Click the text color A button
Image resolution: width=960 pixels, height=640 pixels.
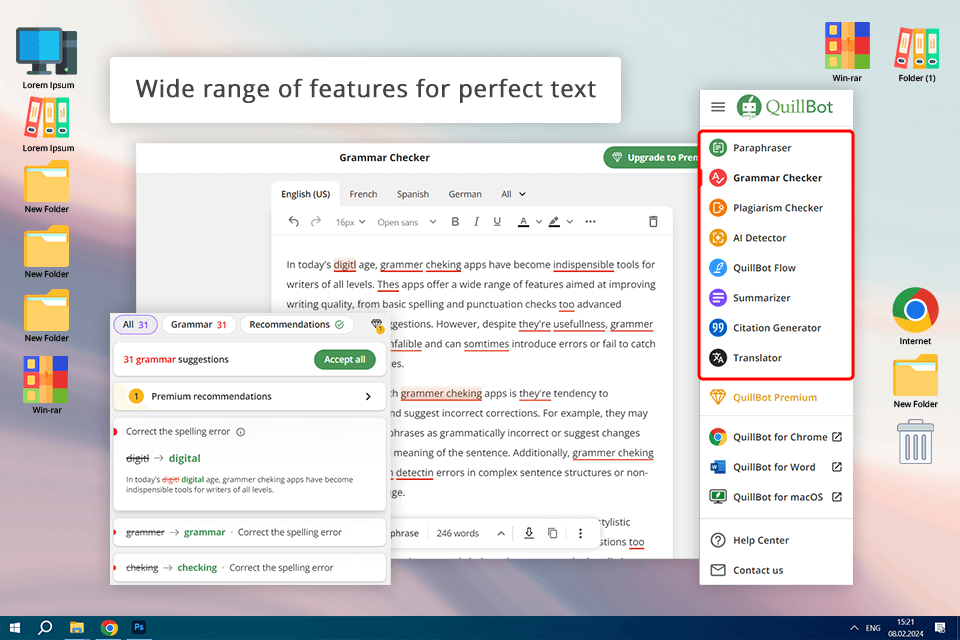coord(523,222)
